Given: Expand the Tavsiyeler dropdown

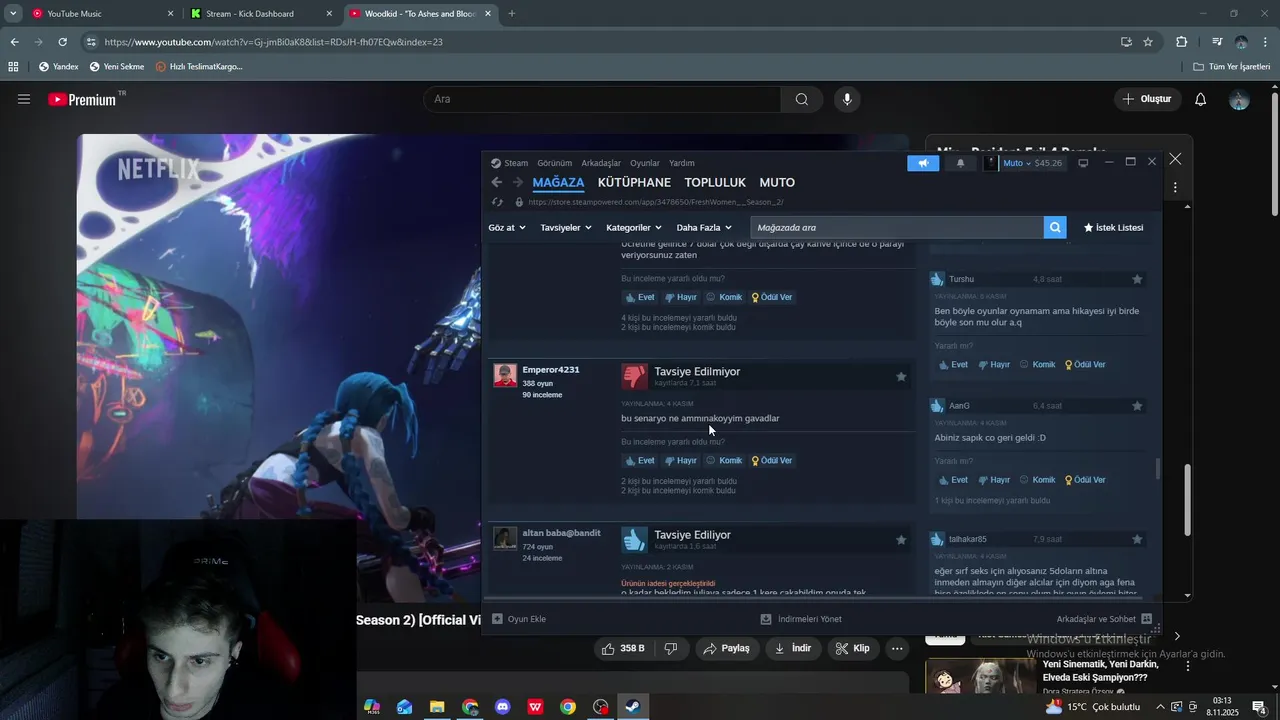Looking at the screenshot, I should (566, 228).
